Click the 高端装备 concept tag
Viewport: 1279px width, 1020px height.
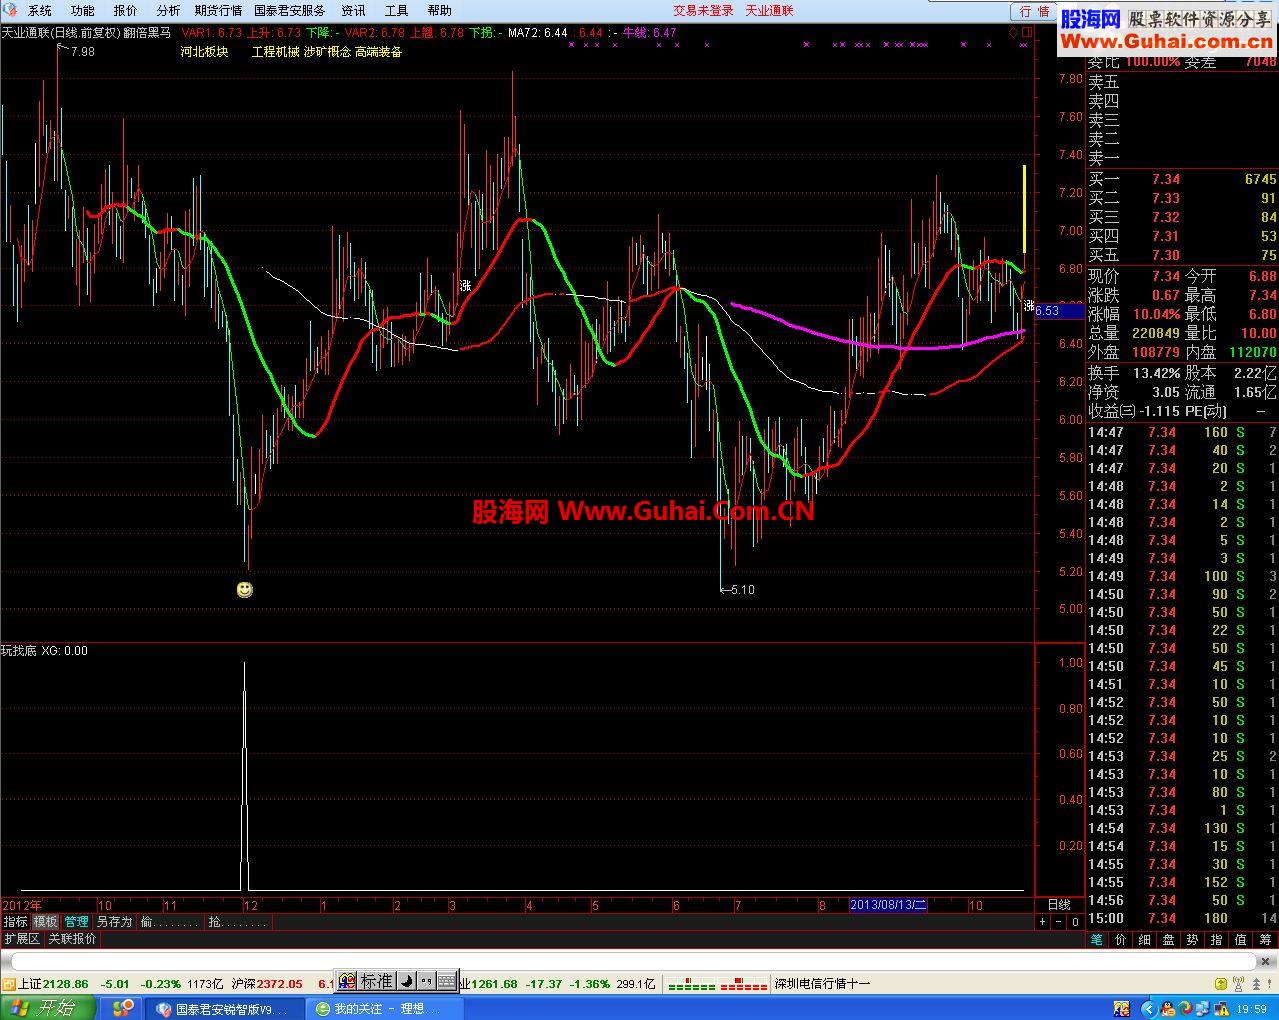click(378, 52)
